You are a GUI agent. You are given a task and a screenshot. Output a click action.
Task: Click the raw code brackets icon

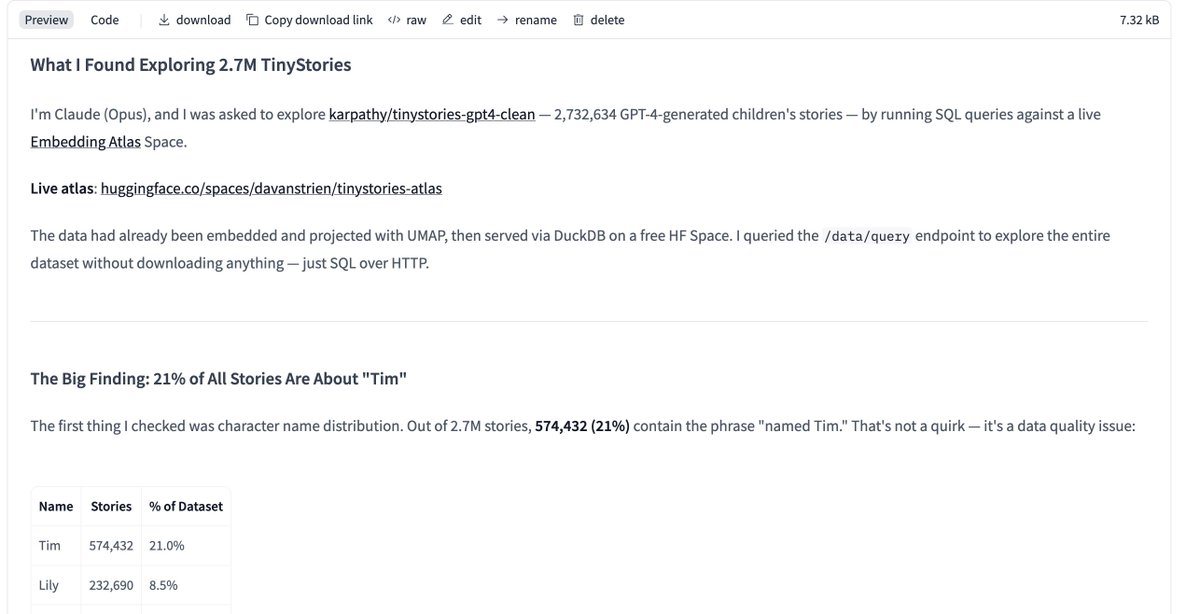(x=394, y=20)
